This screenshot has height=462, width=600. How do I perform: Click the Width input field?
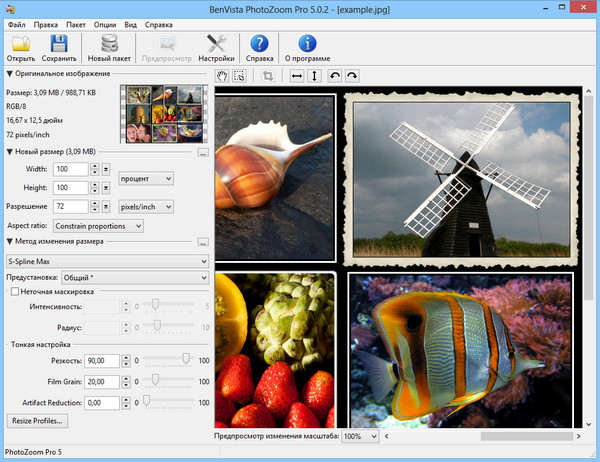(x=69, y=171)
